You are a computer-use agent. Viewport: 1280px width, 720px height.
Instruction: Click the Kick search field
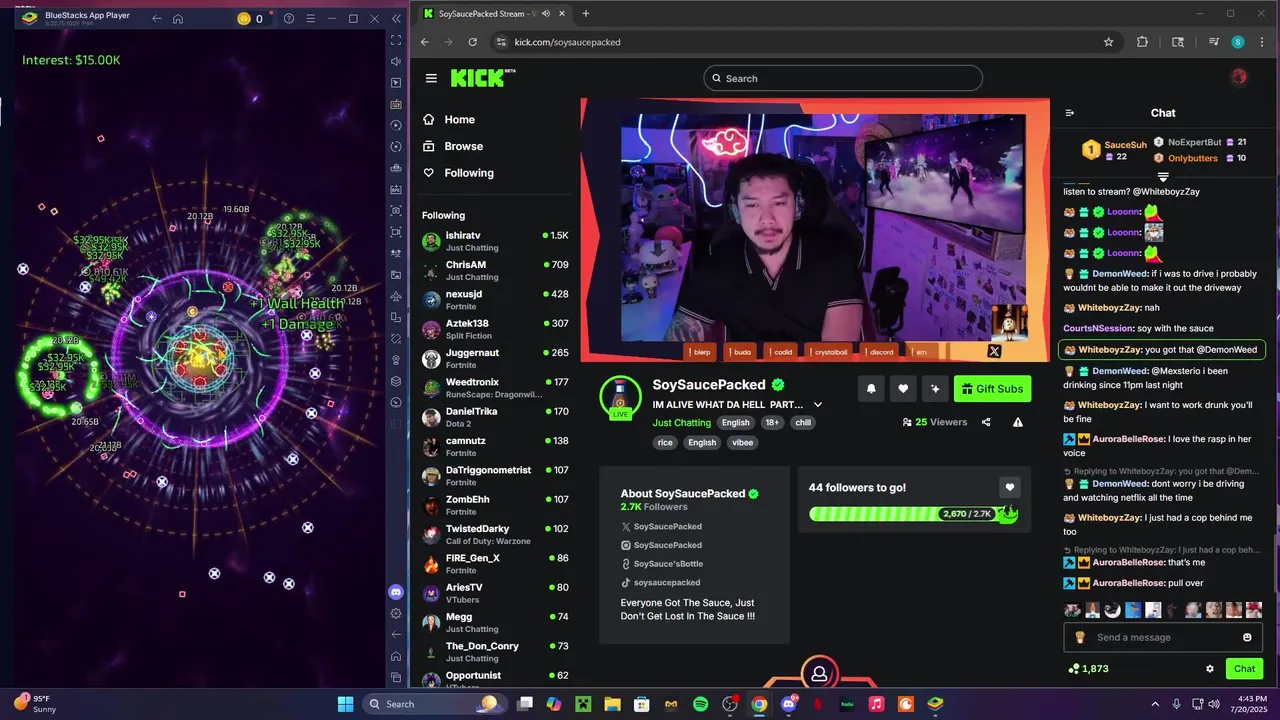[x=843, y=78]
